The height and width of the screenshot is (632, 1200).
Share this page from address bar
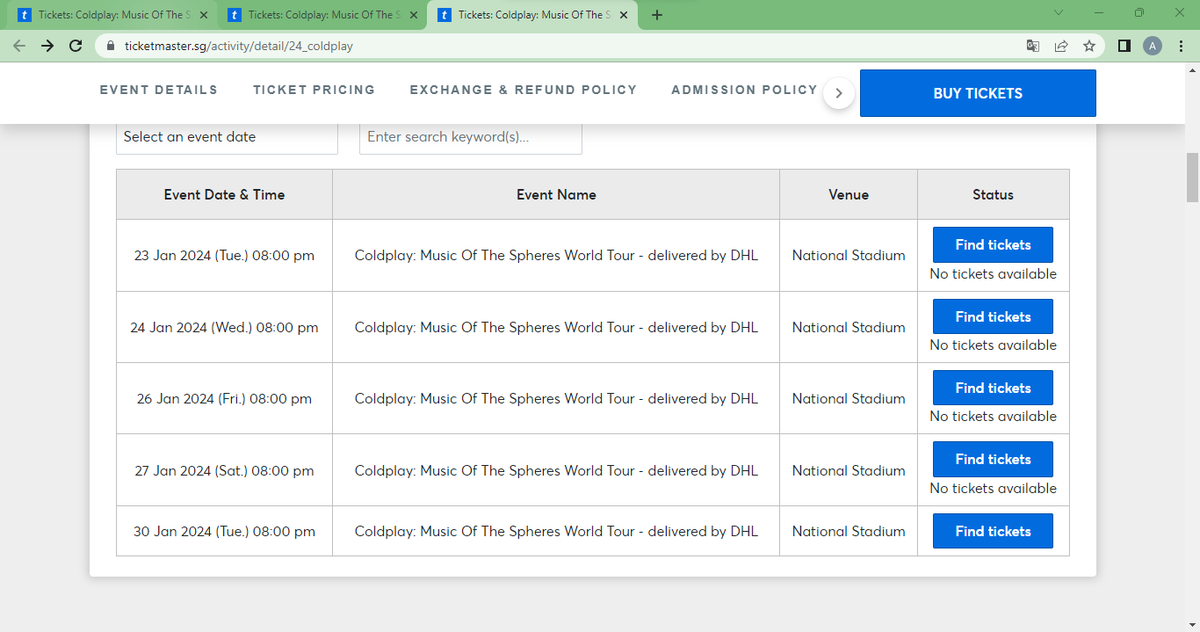[1060, 46]
